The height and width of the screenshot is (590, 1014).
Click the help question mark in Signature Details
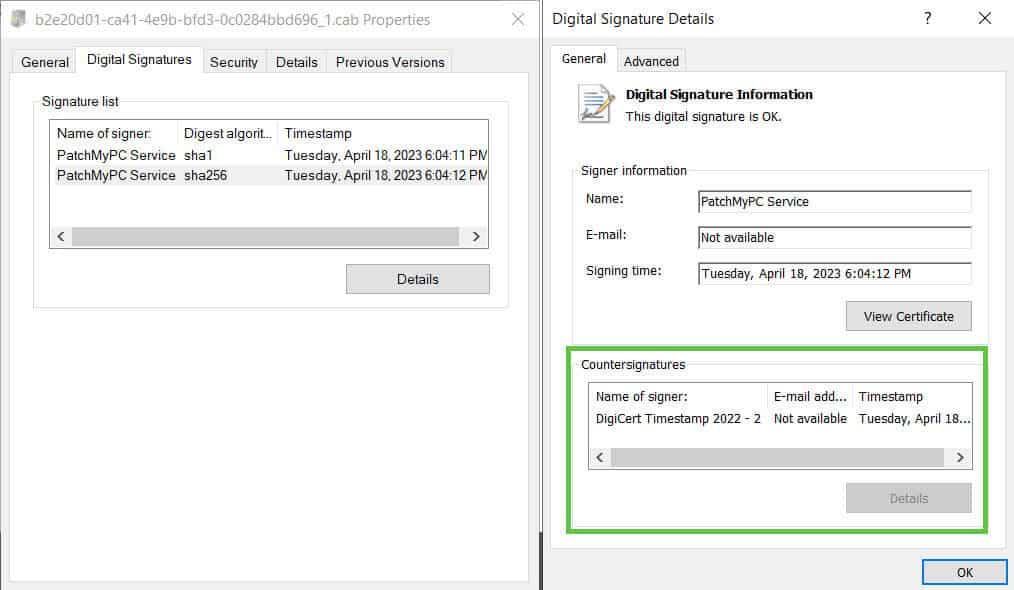927,18
